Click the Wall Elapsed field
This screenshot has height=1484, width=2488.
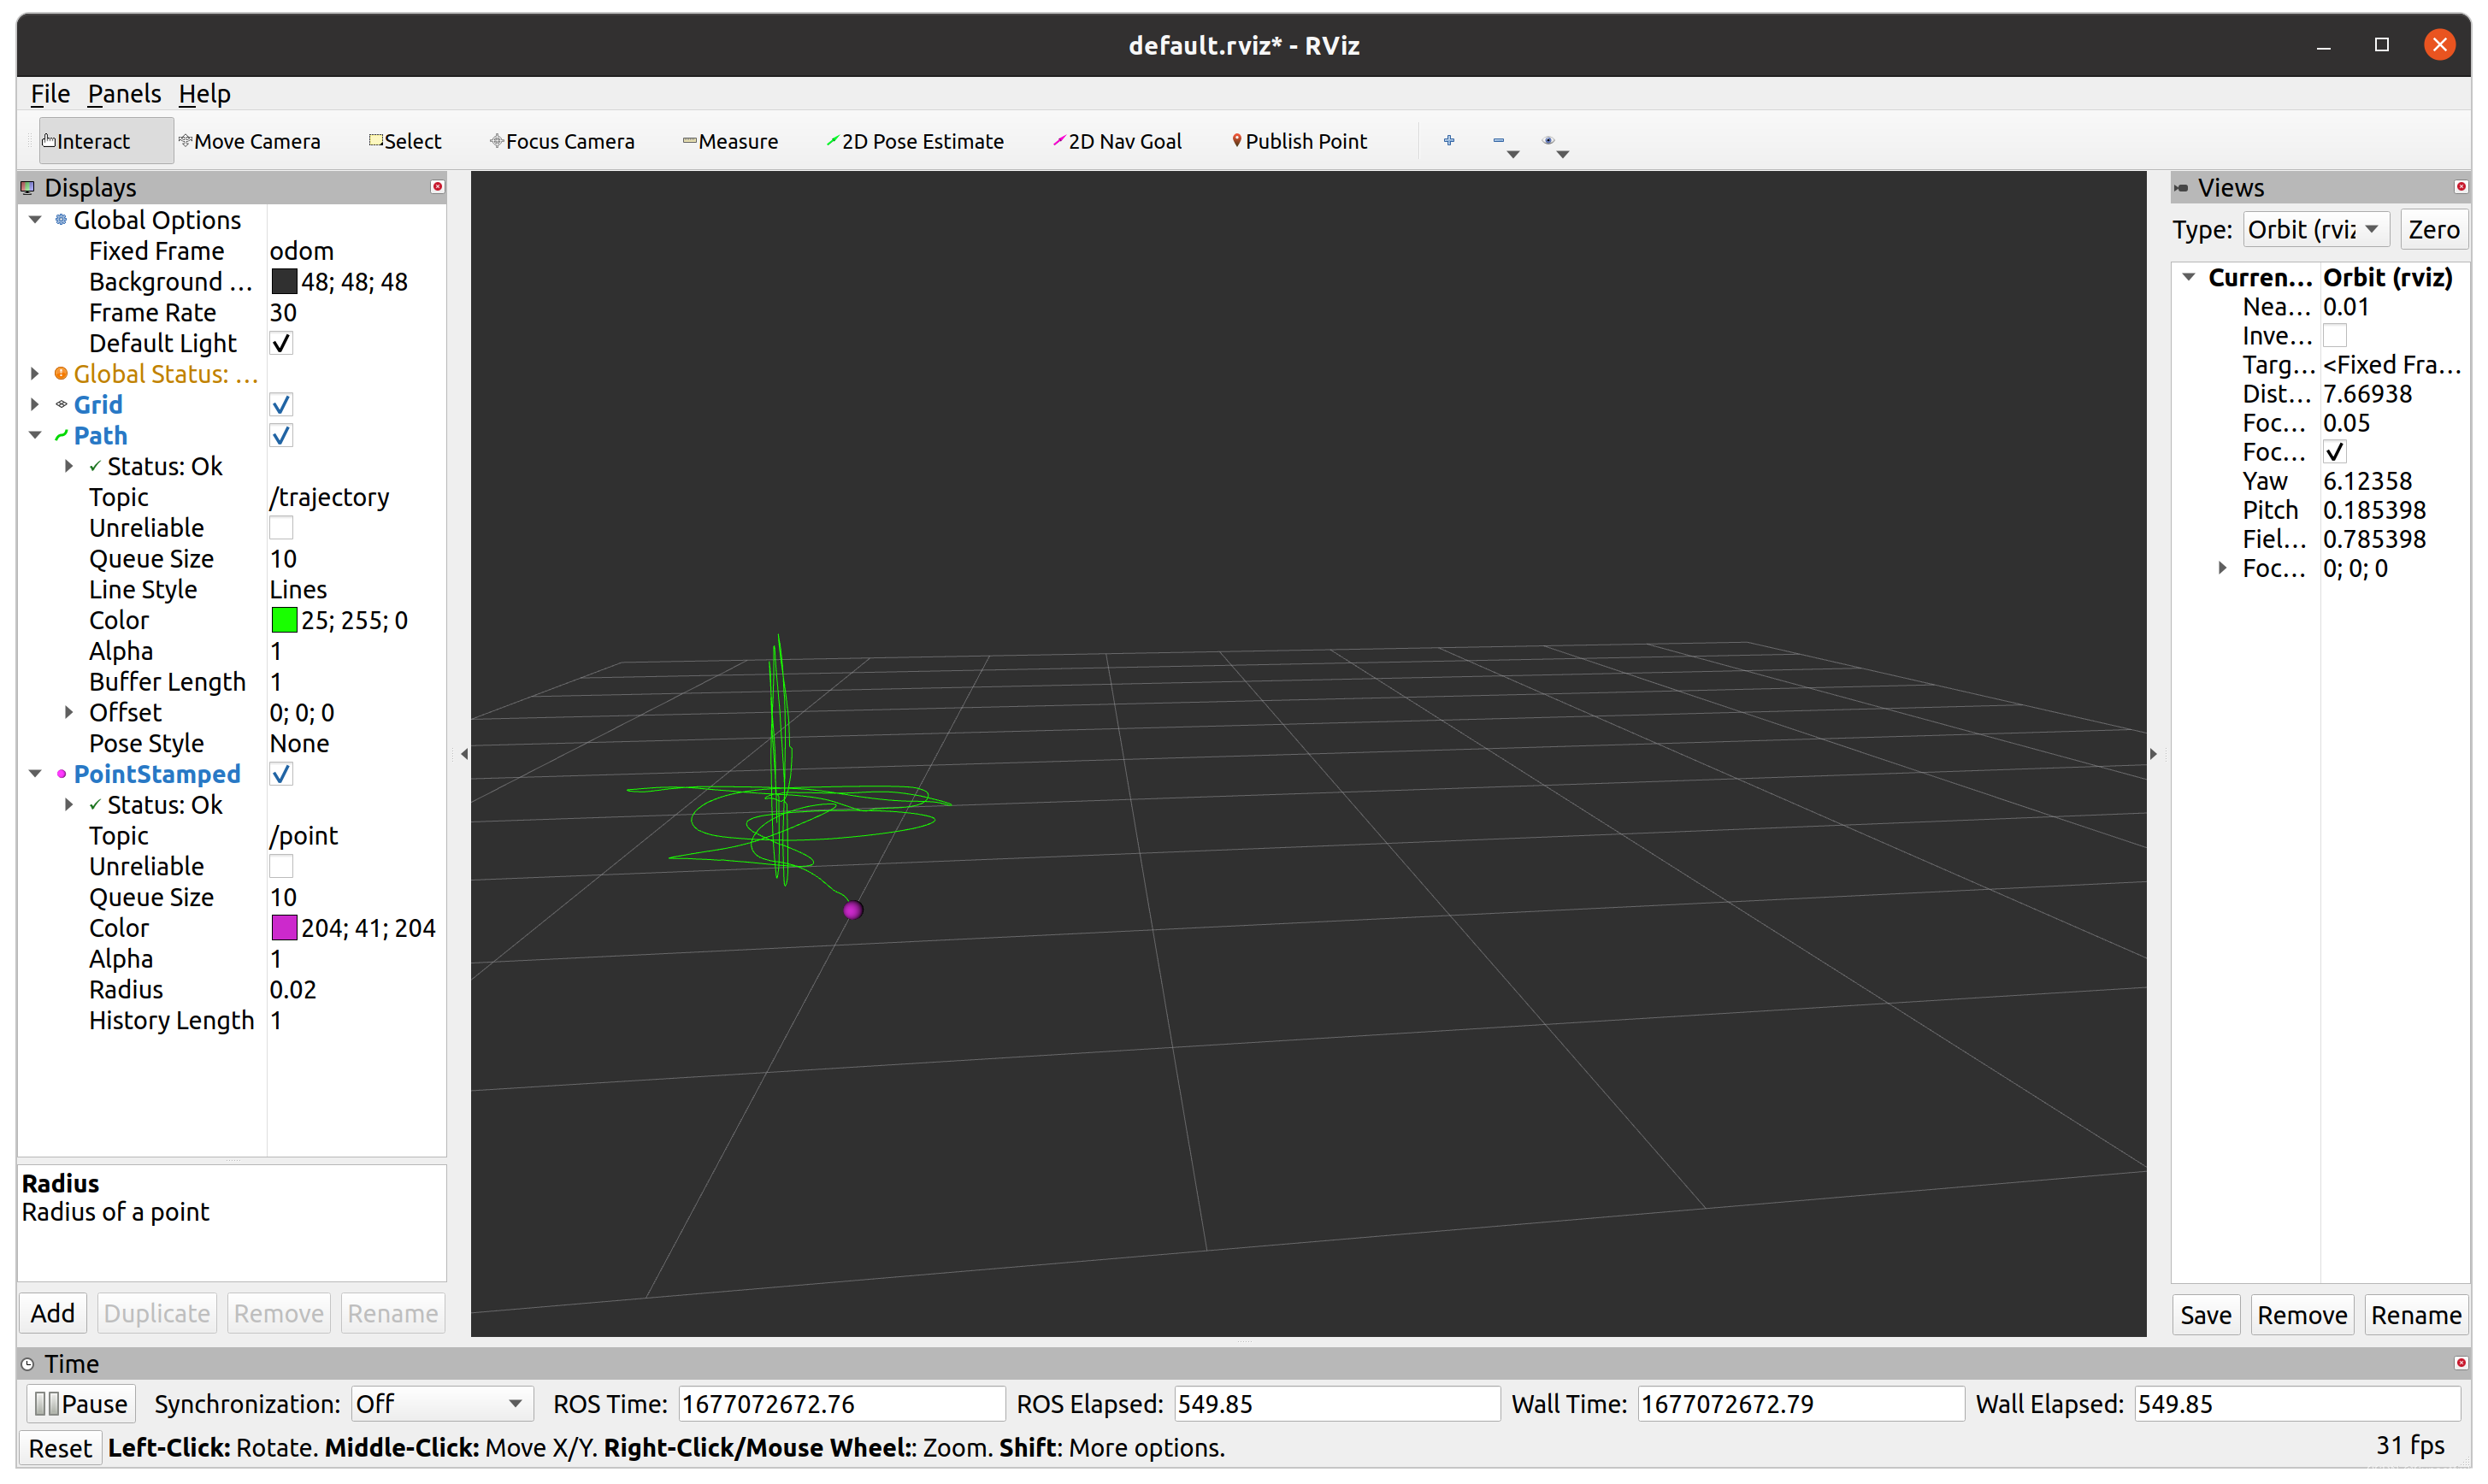[2297, 1403]
